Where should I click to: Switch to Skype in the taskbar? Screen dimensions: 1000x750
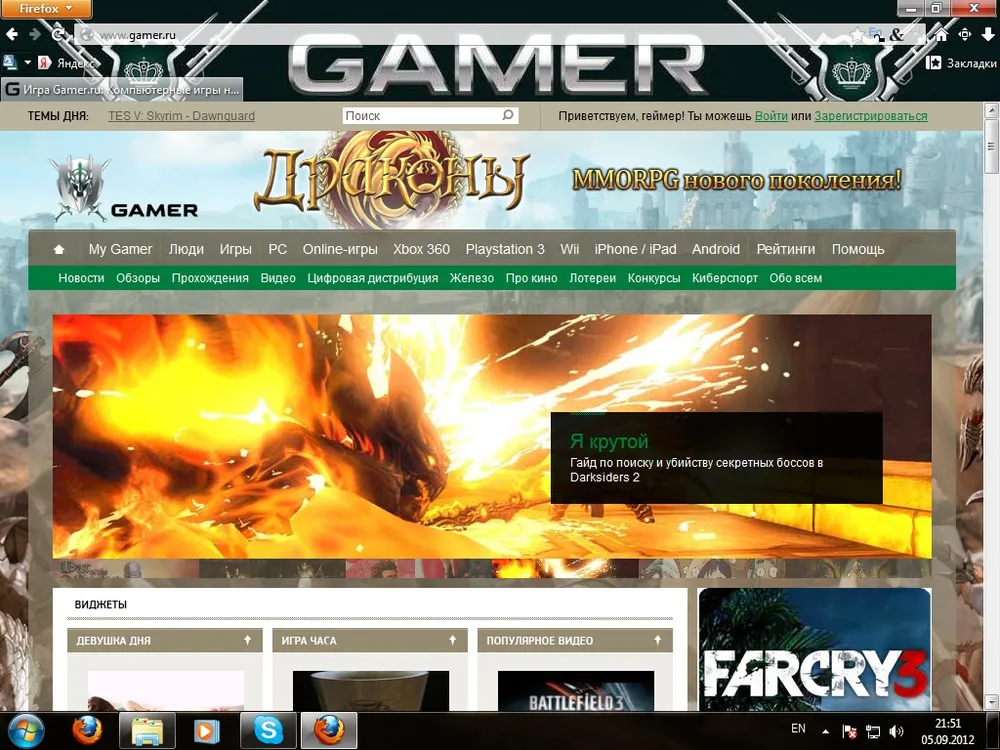pos(268,731)
